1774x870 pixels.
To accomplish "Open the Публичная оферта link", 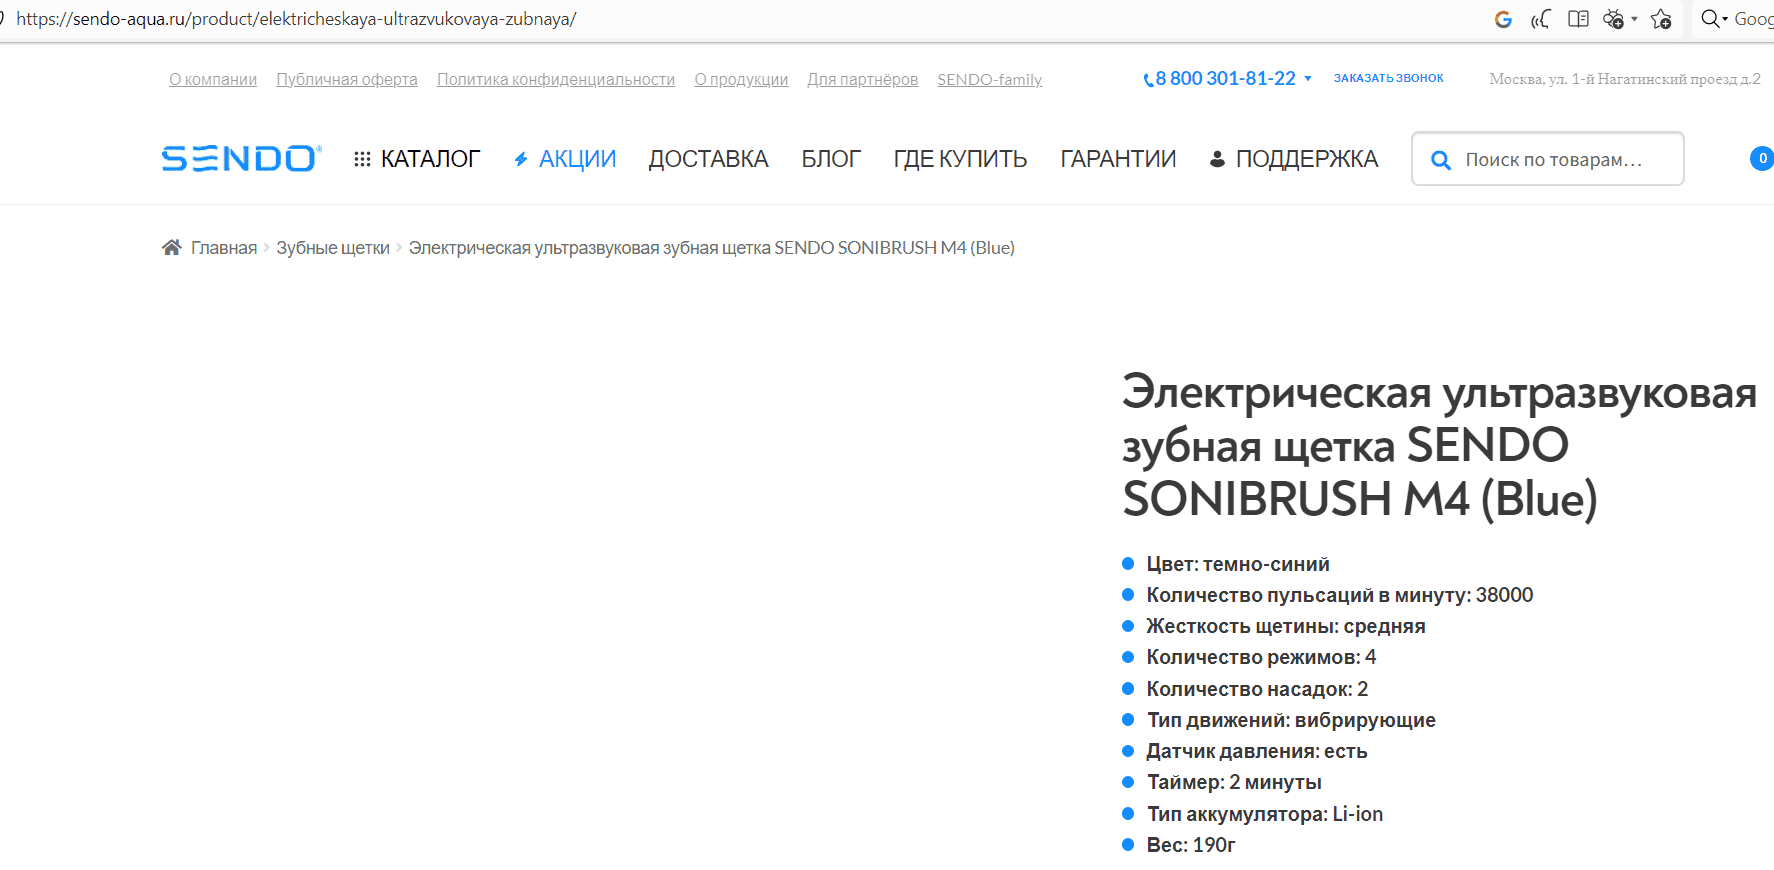I will [x=347, y=80].
